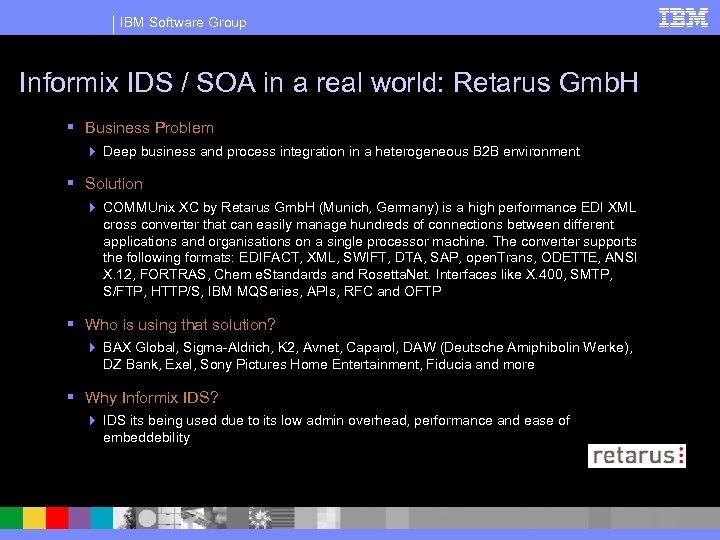Click the line starting 'cross converter that can'
The image size is (720, 540).
[359, 225]
